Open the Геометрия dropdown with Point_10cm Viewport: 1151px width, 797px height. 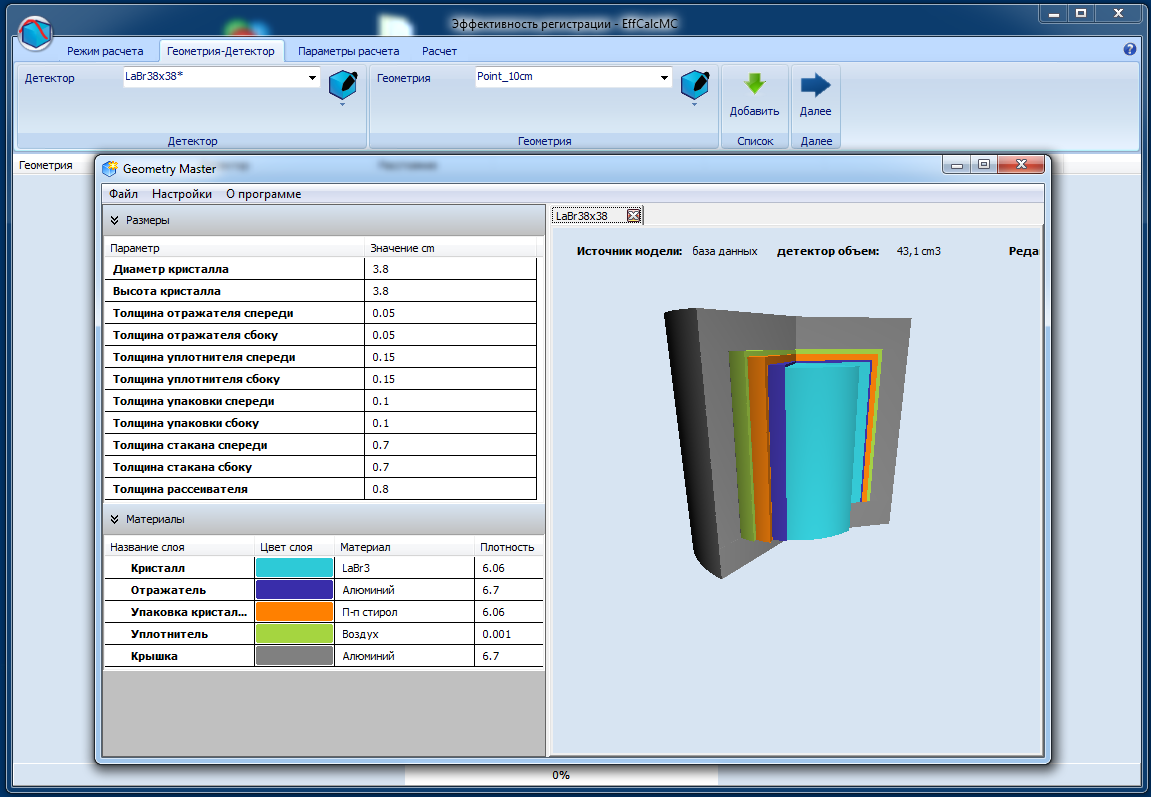(x=664, y=78)
